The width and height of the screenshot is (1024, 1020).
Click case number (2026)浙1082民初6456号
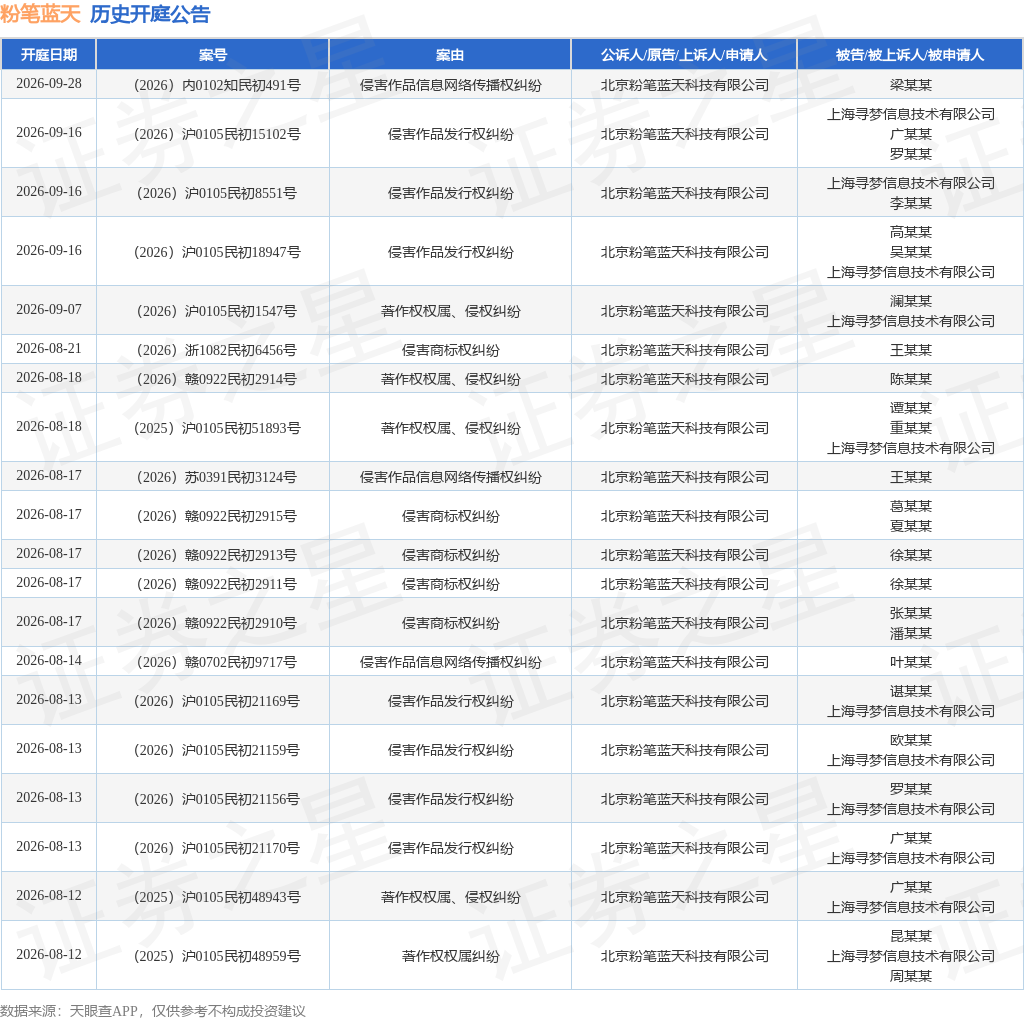click(217, 350)
